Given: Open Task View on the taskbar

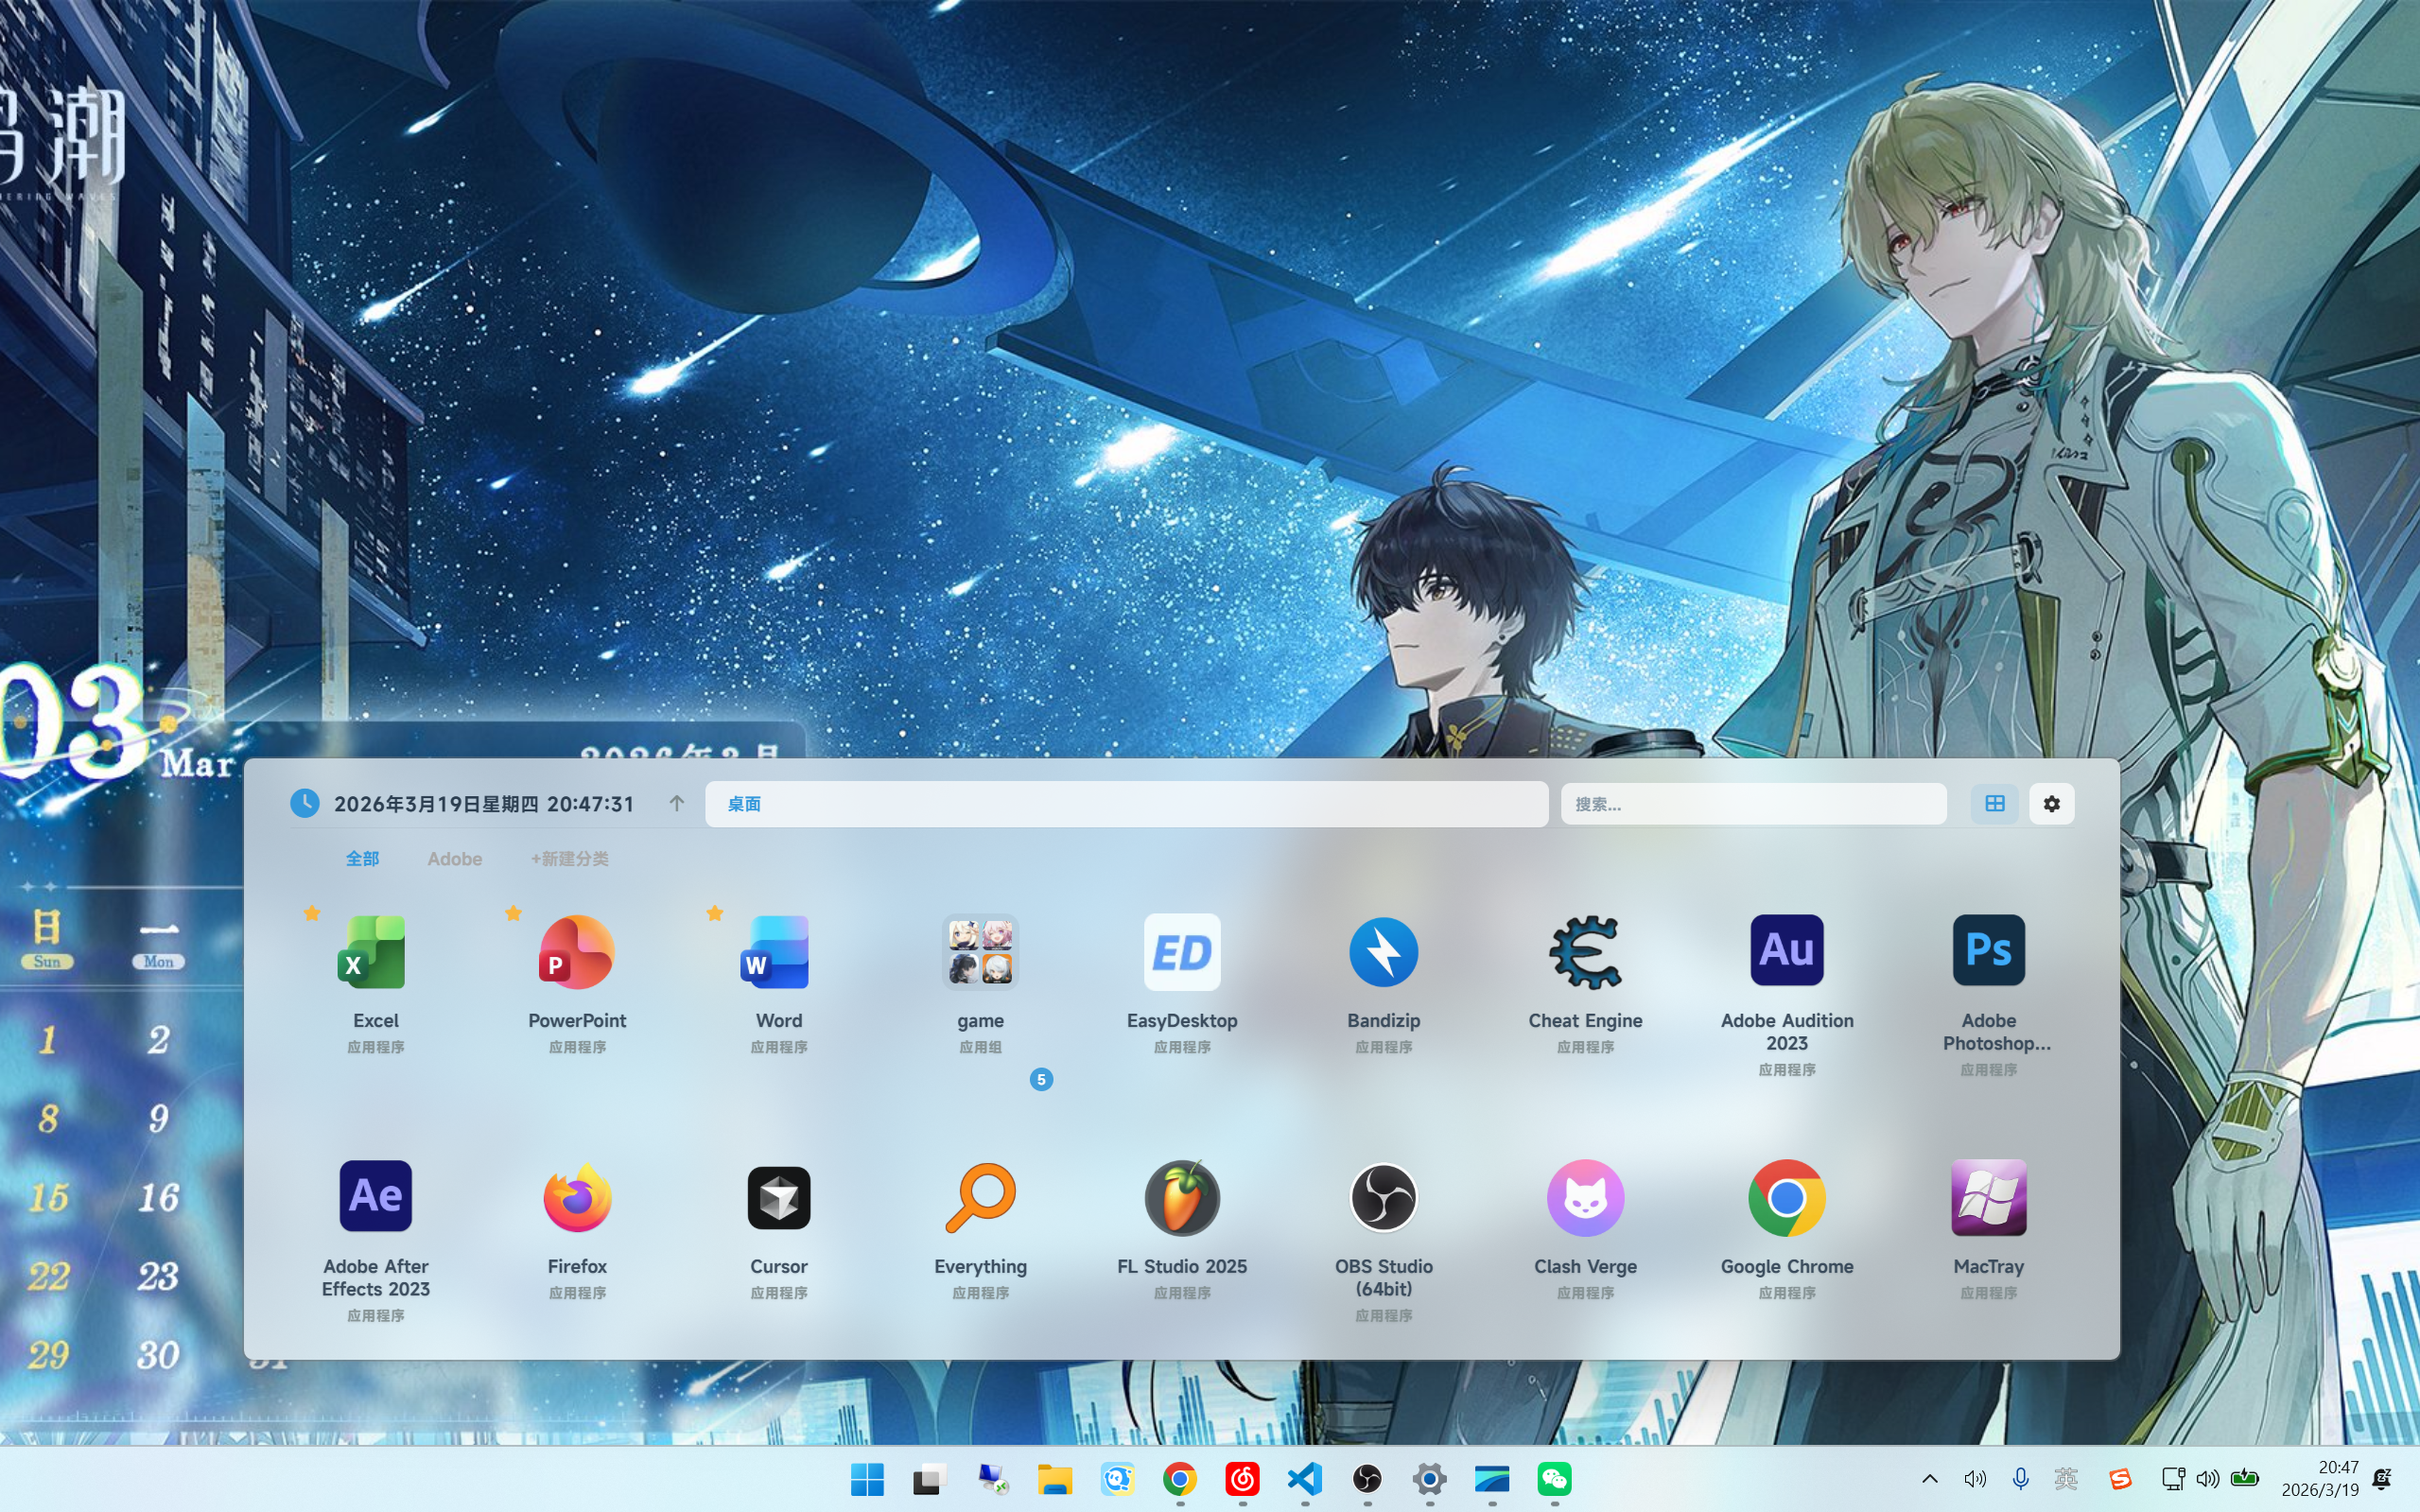Looking at the screenshot, I should pos(930,1478).
